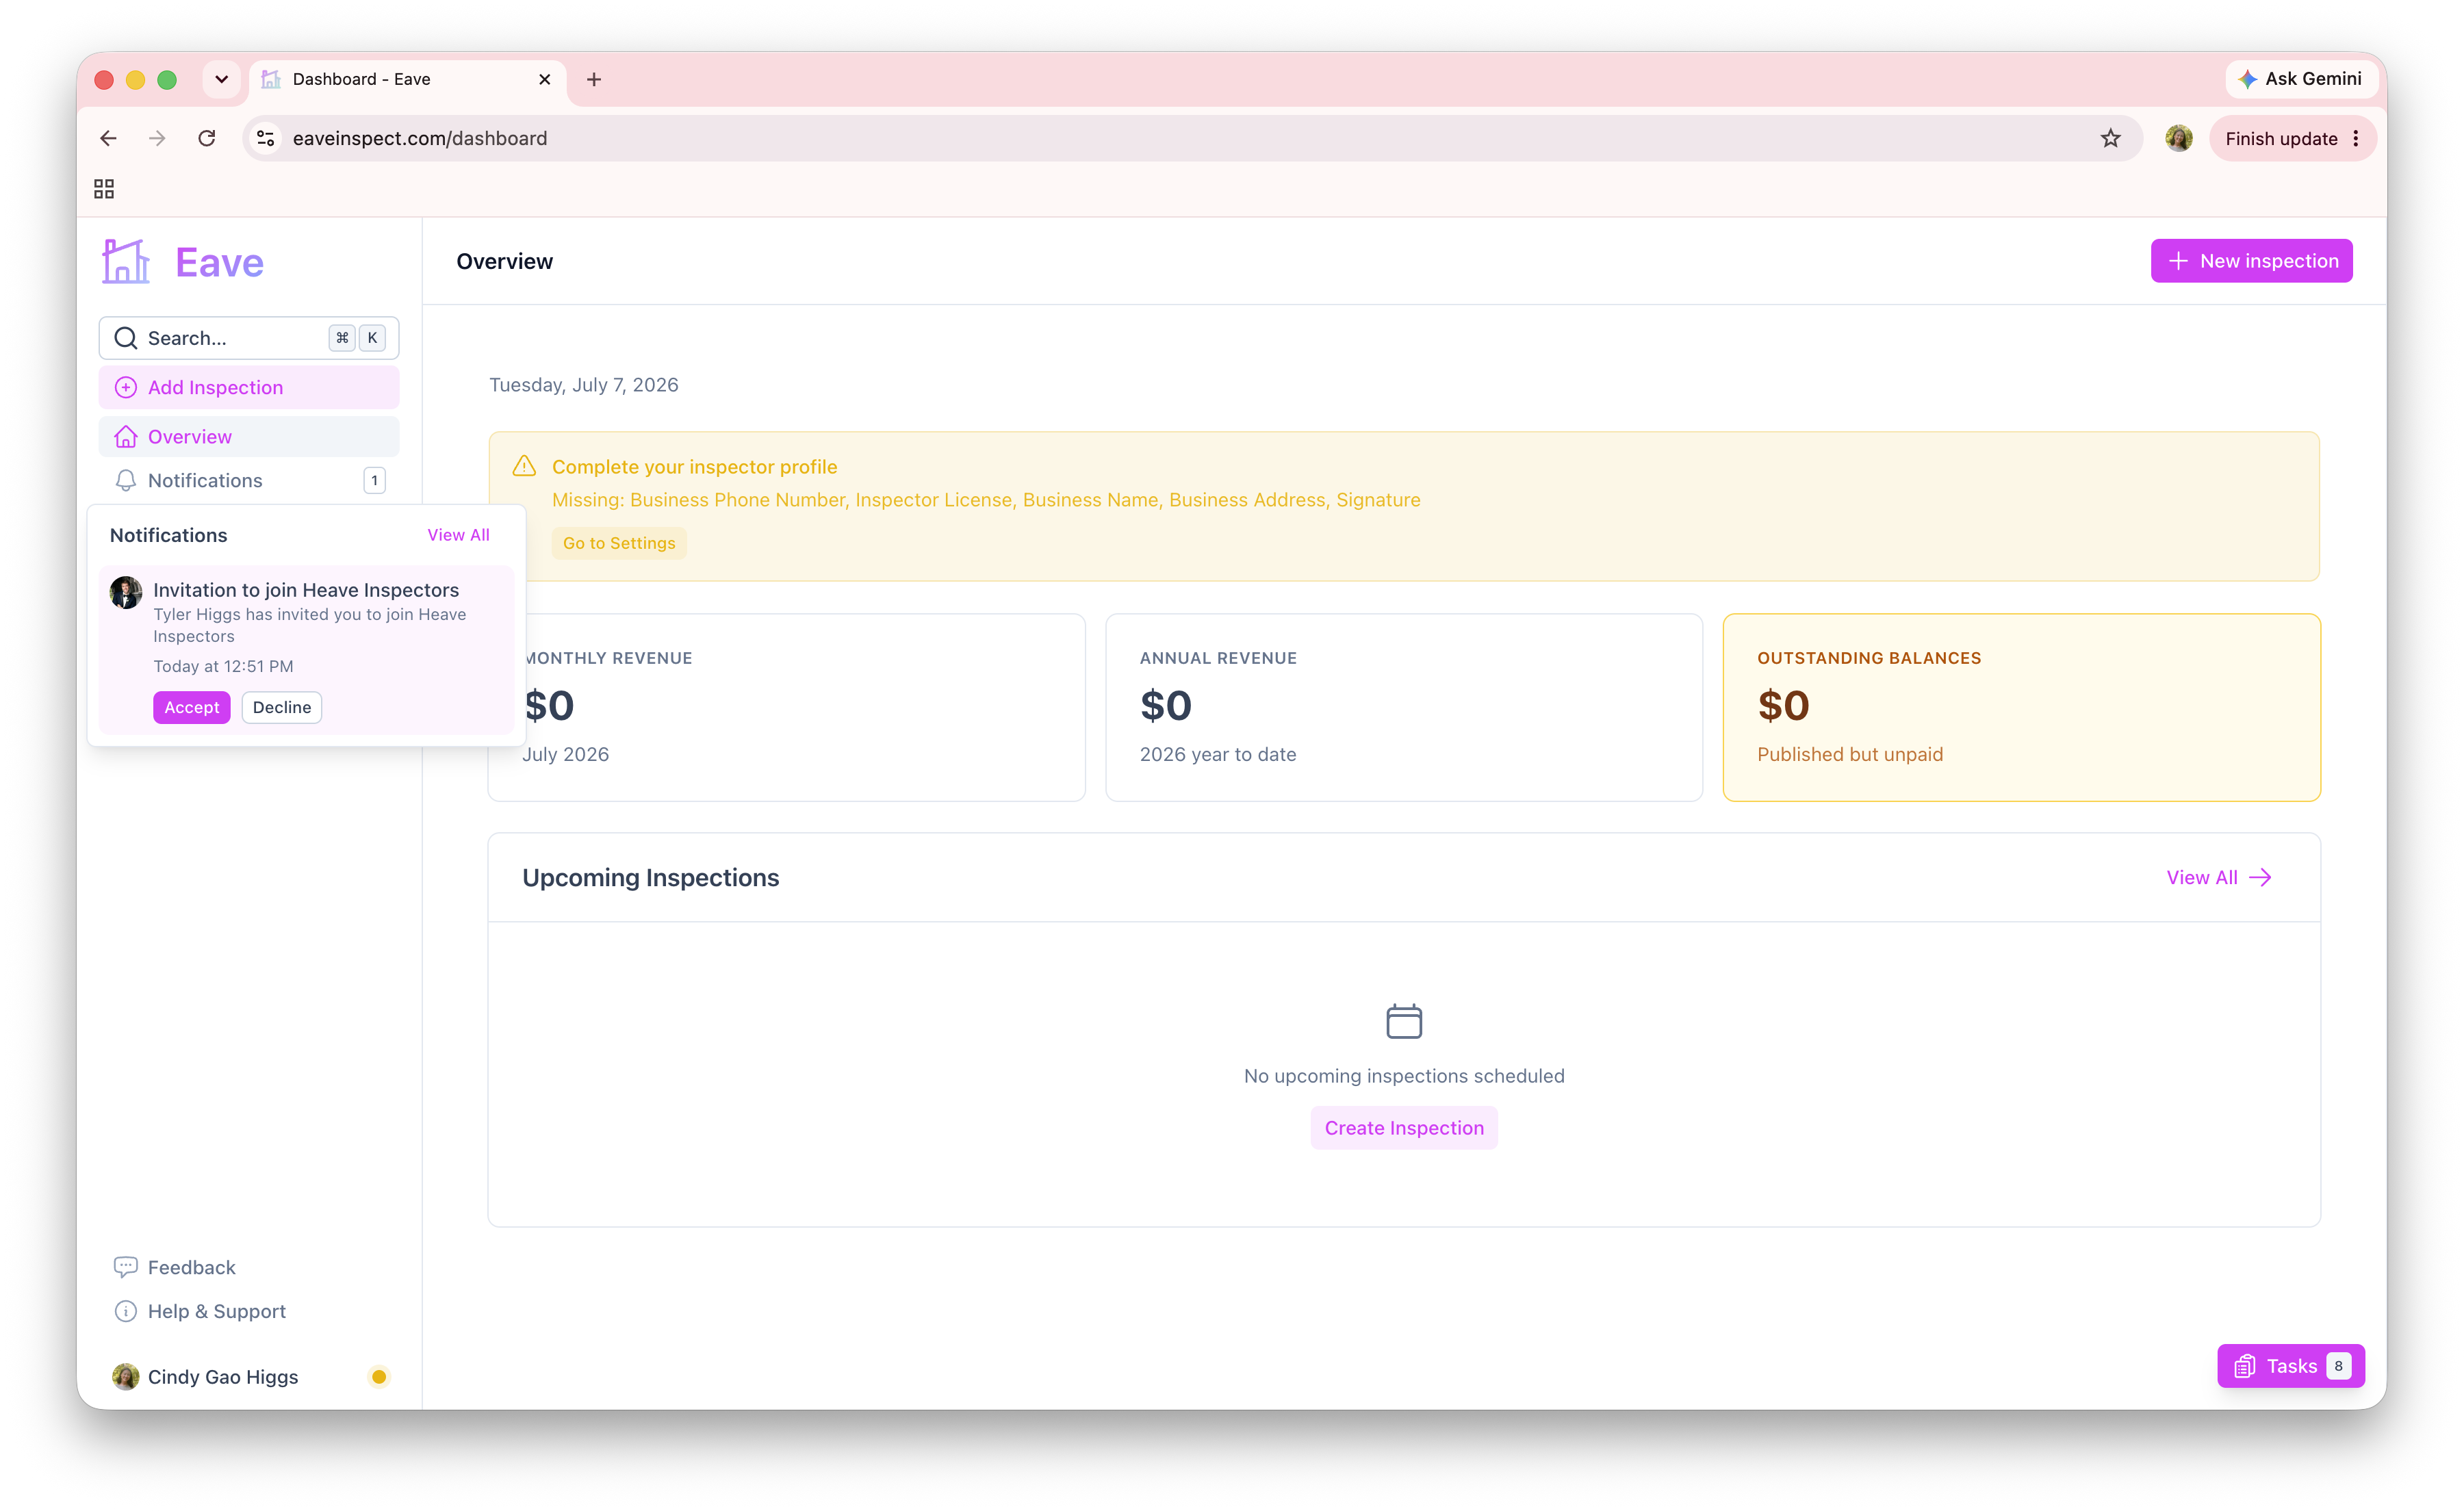Reload the page with refresh icon
2464x1511 pixels.
[x=207, y=139]
